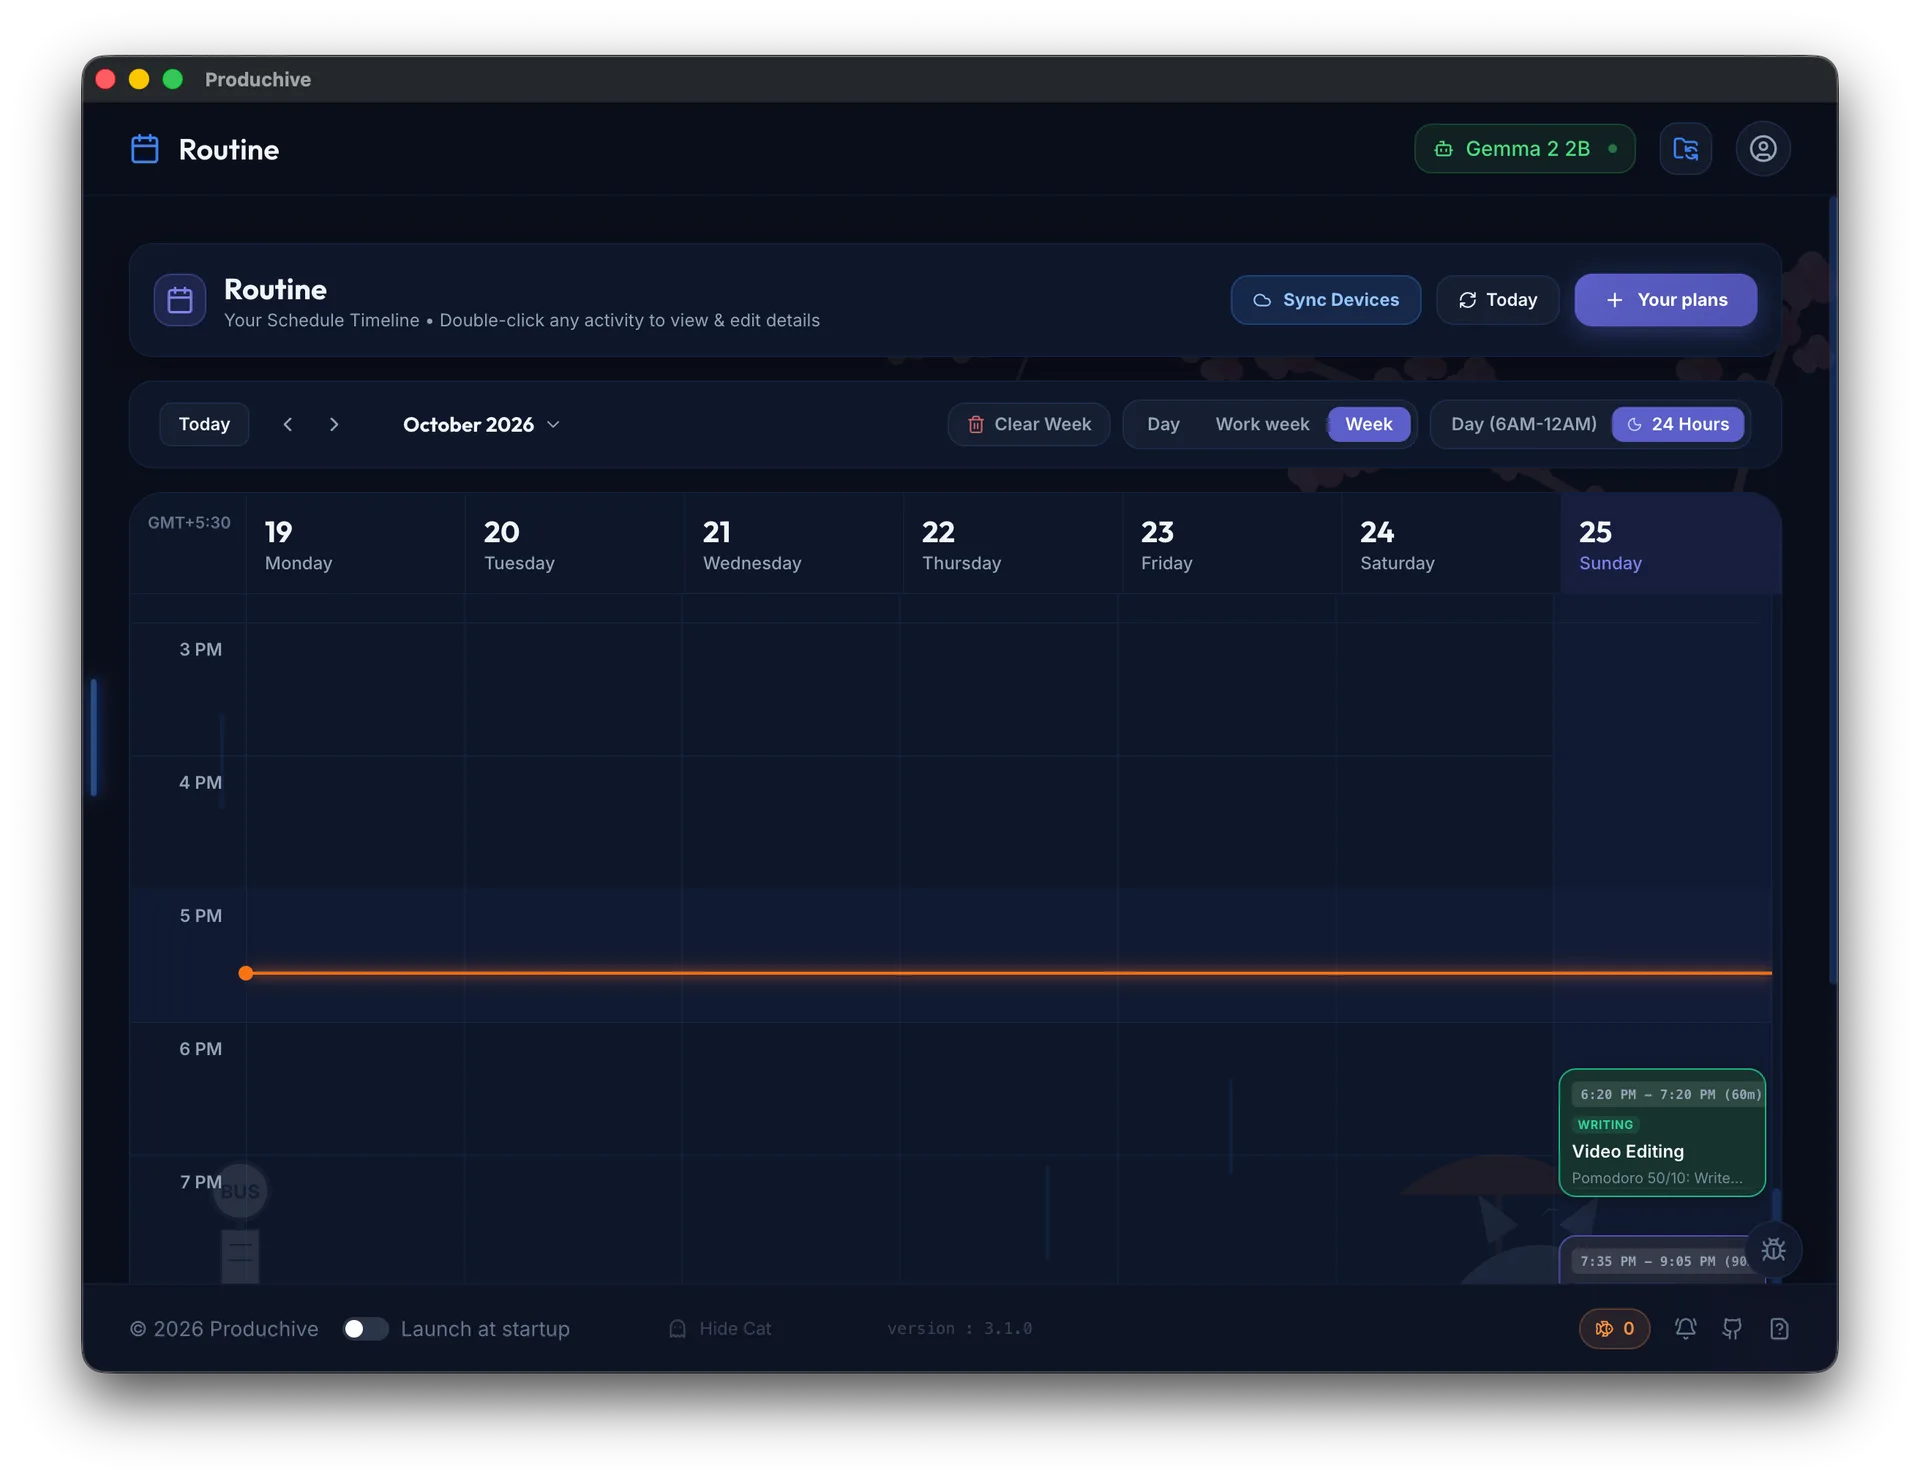Viewport: 1920px width, 1481px height.
Task: Open Your plans button
Action: click(x=1665, y=300)
